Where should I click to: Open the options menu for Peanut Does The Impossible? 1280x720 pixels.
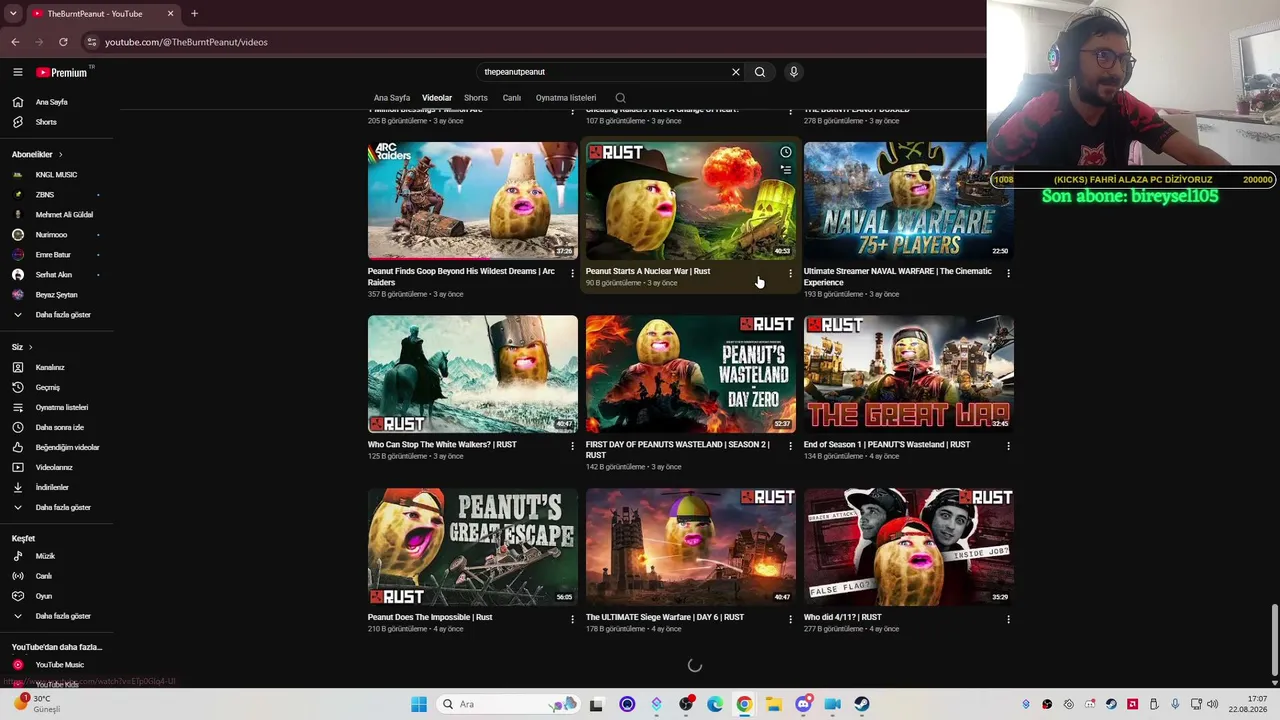(x=572, y=619)
